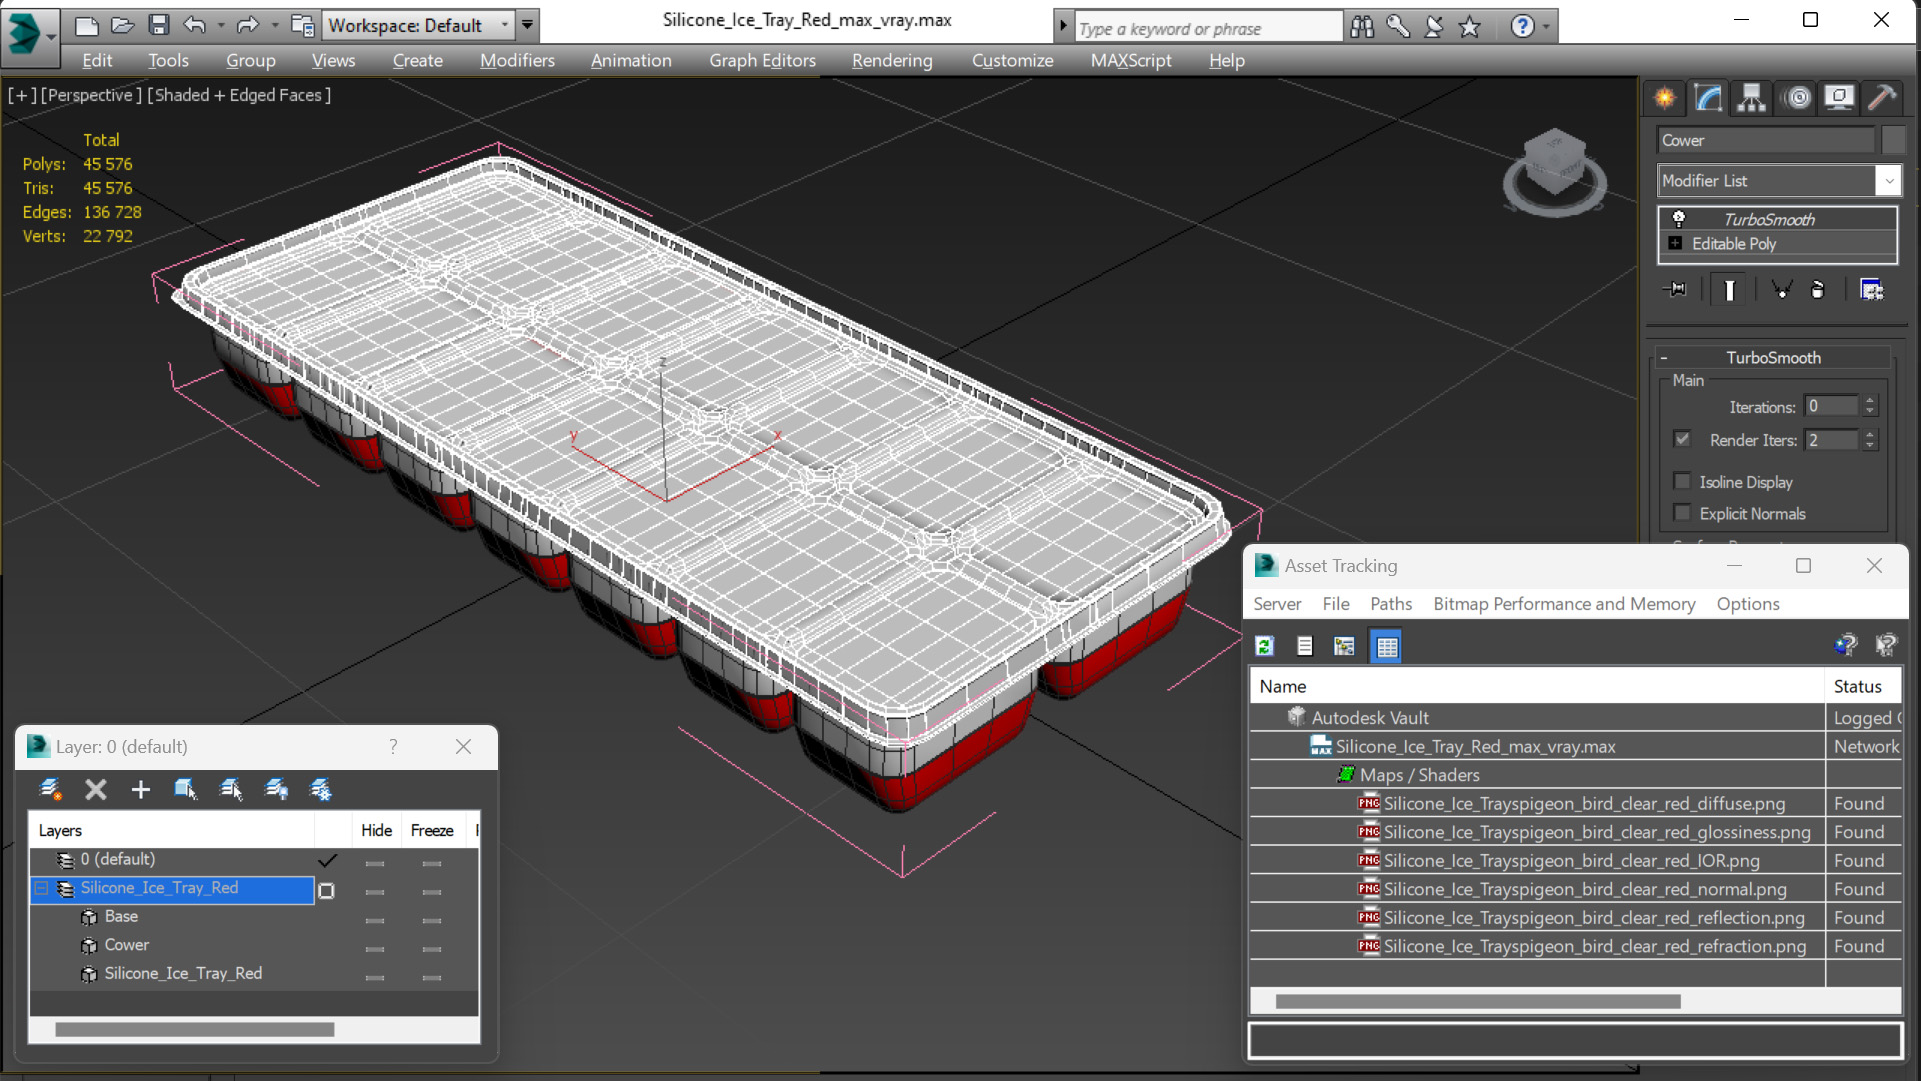Expand Editable Poly sub-object levels
Image resolution: width=1921 pixels, height=1081 pixels.
click(1675, 243)
